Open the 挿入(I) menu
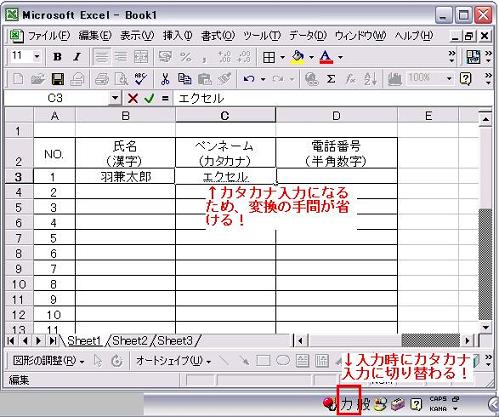Image resolution: width=499 pixels, height=417 pixels. pyautogui.click(x=178, y=36)
